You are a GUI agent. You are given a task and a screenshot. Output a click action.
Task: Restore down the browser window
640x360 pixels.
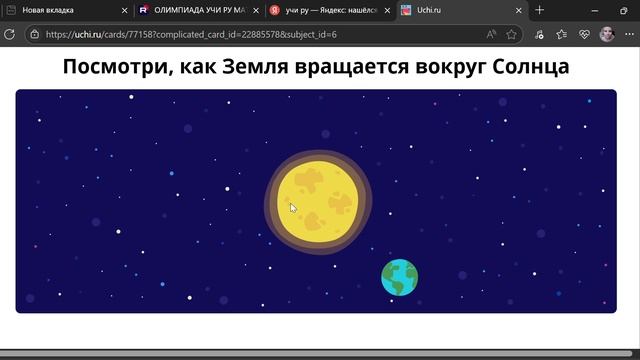623,11
